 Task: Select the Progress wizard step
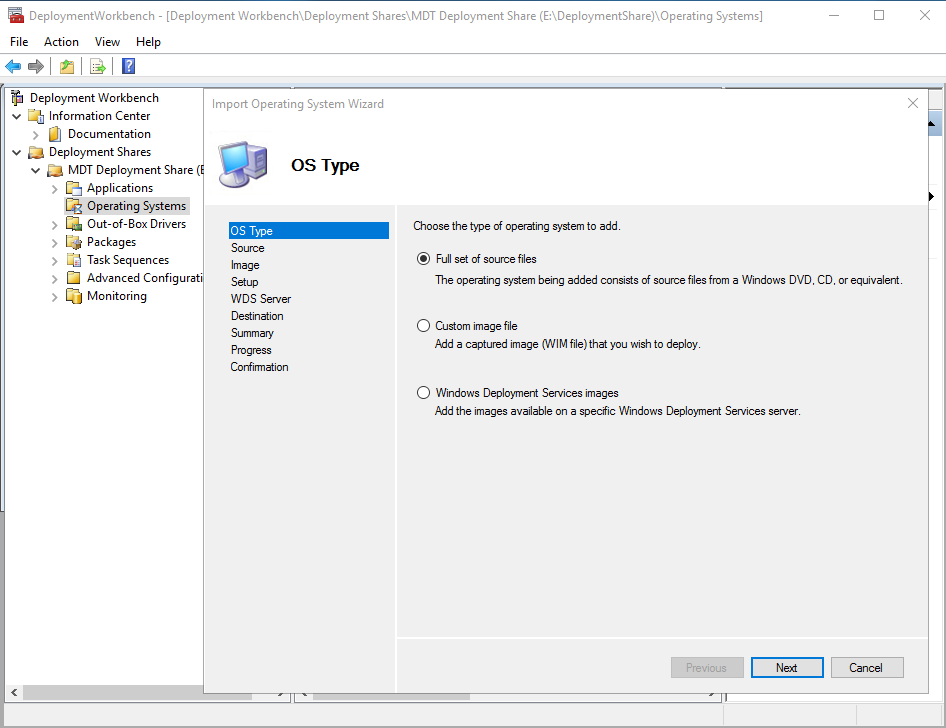tap(251, 350)
